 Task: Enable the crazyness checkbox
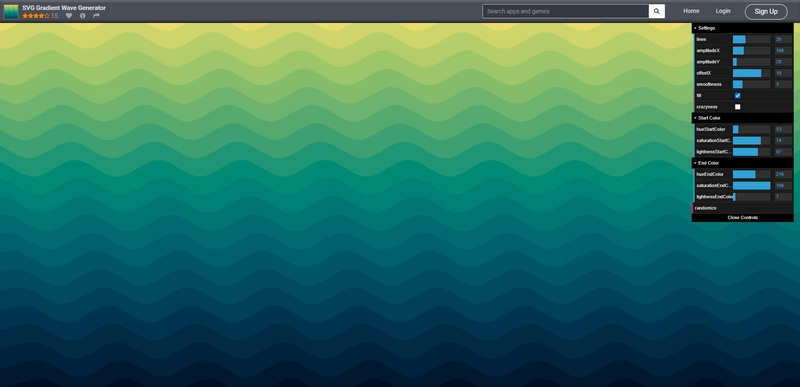point(738,107)
